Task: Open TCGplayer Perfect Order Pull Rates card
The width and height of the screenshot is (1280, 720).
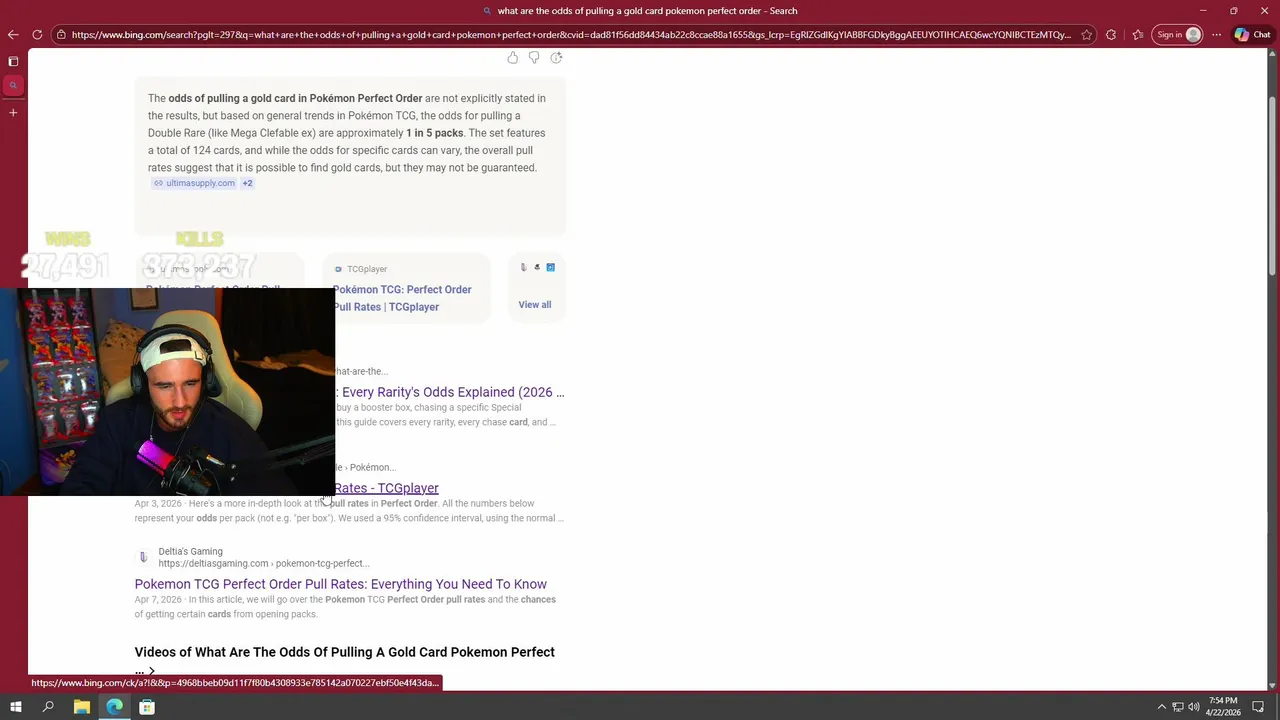Action: [x=406, y=288]
